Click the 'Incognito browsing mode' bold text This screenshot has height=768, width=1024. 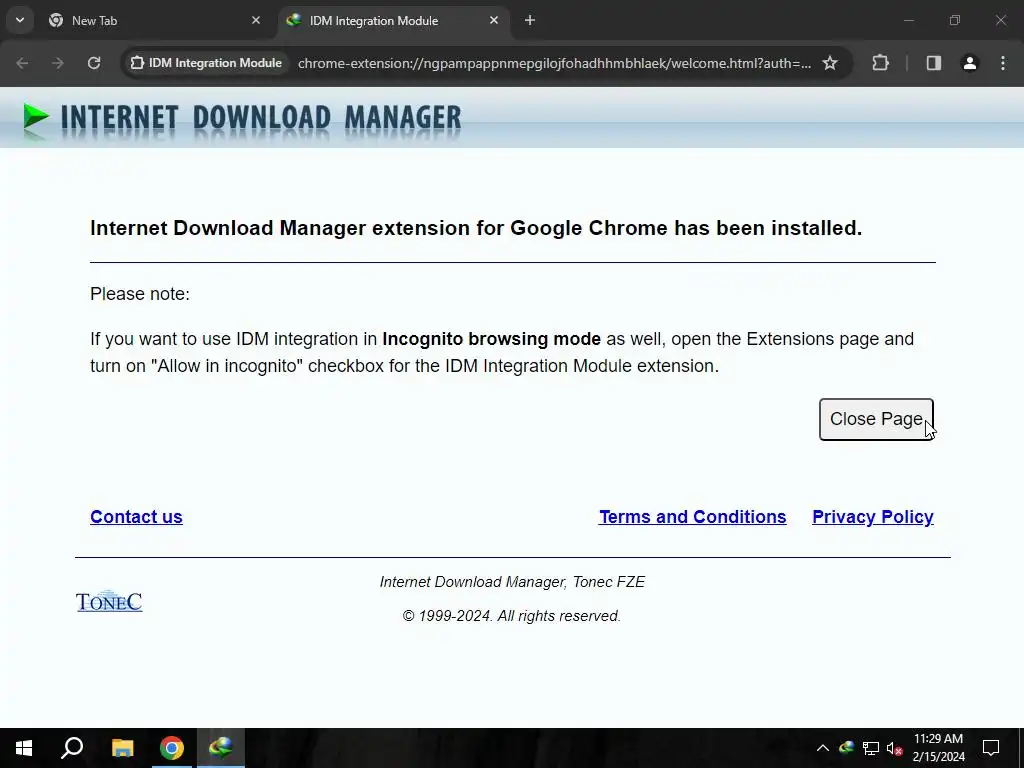pyautogui.click(x=491, y=339)
